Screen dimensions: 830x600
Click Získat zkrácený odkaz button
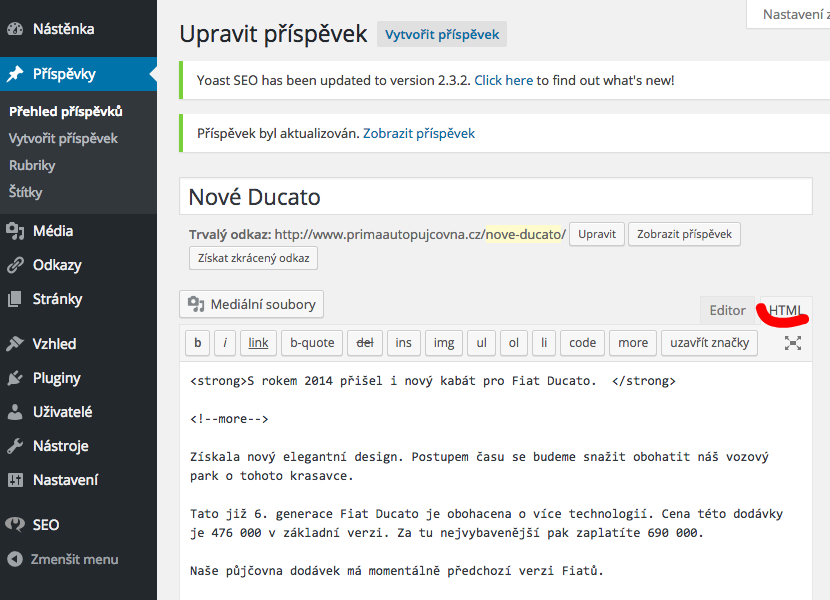click(x=254, y=258)
